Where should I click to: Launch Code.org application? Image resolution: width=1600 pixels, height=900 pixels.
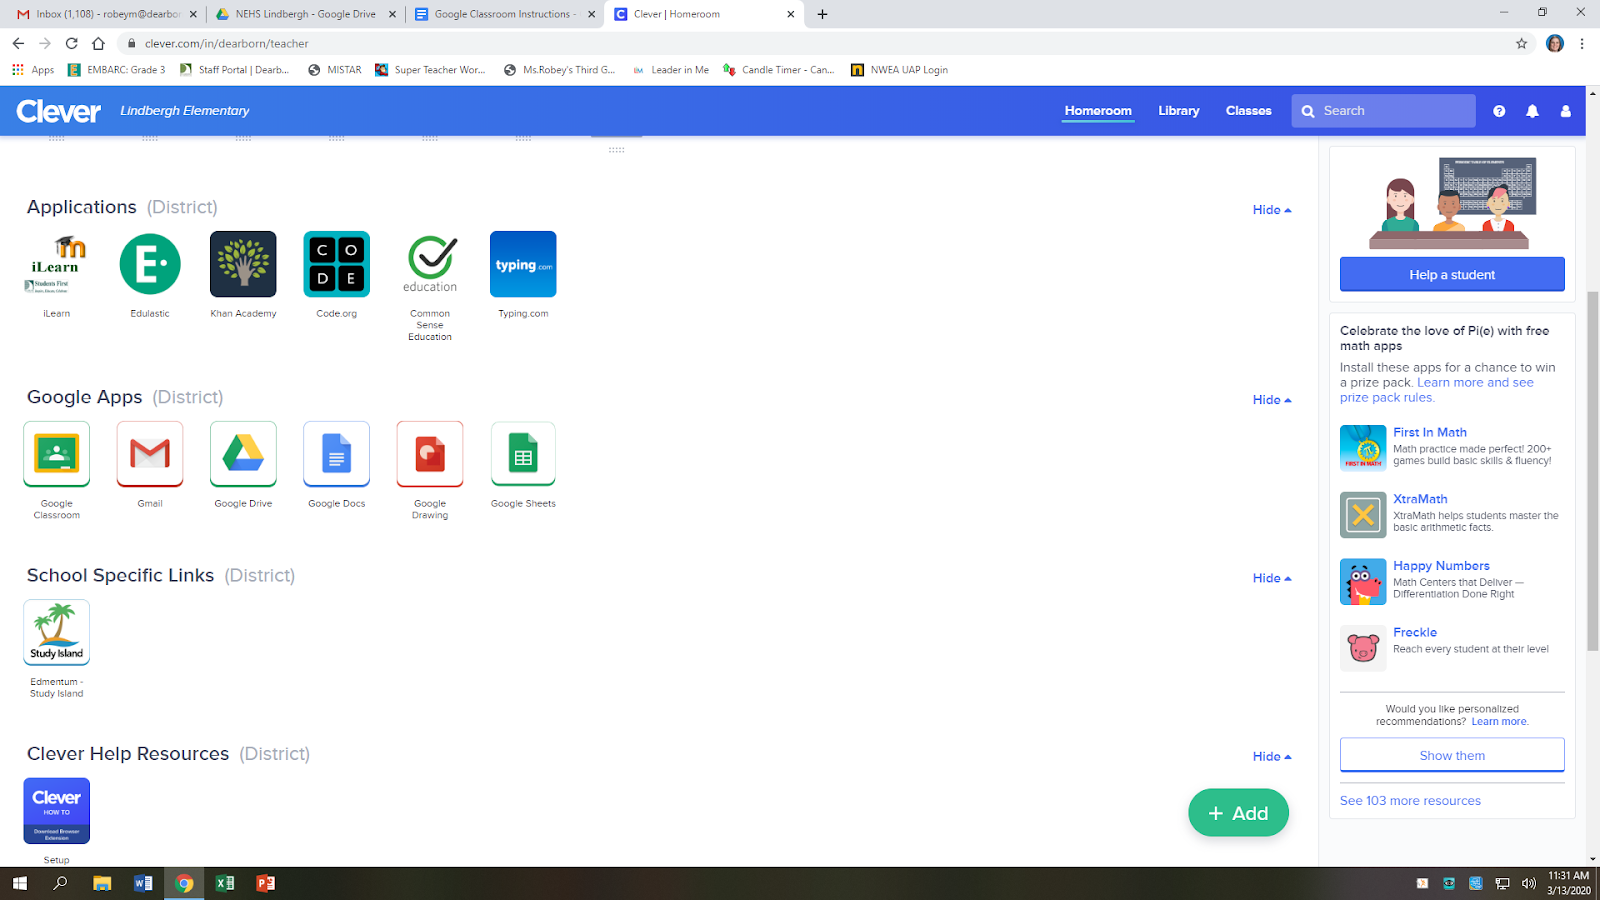click(337, 264)
